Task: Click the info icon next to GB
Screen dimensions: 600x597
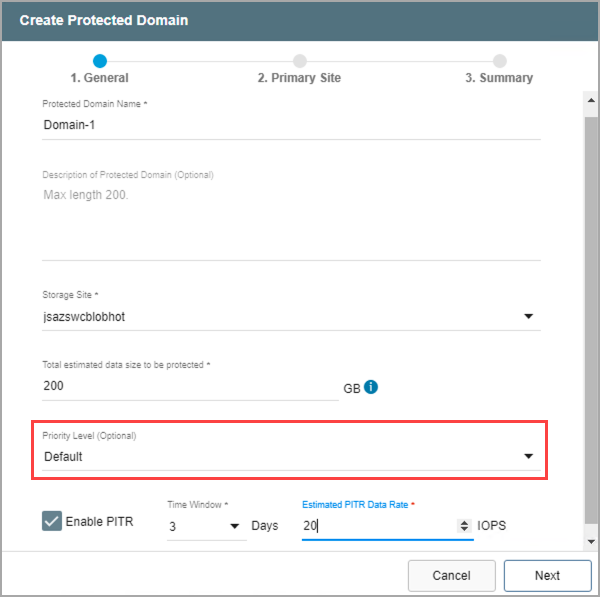Action: click(371, 387)
